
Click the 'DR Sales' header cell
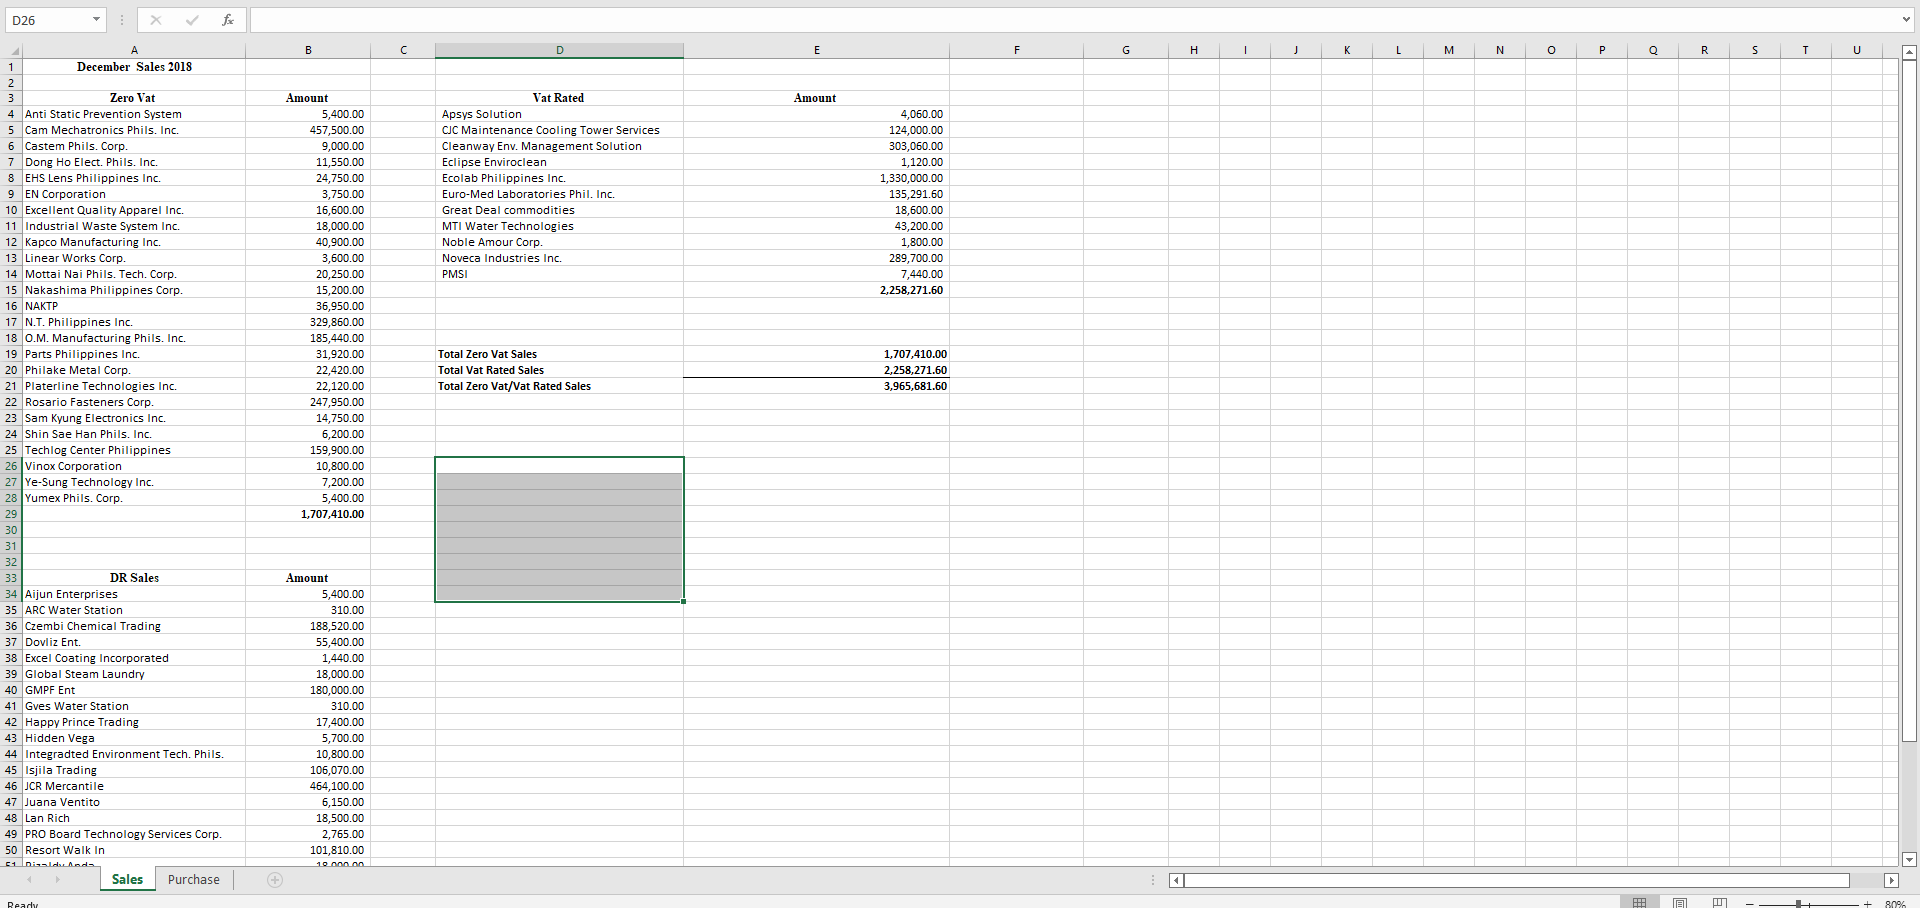[134, 578]
